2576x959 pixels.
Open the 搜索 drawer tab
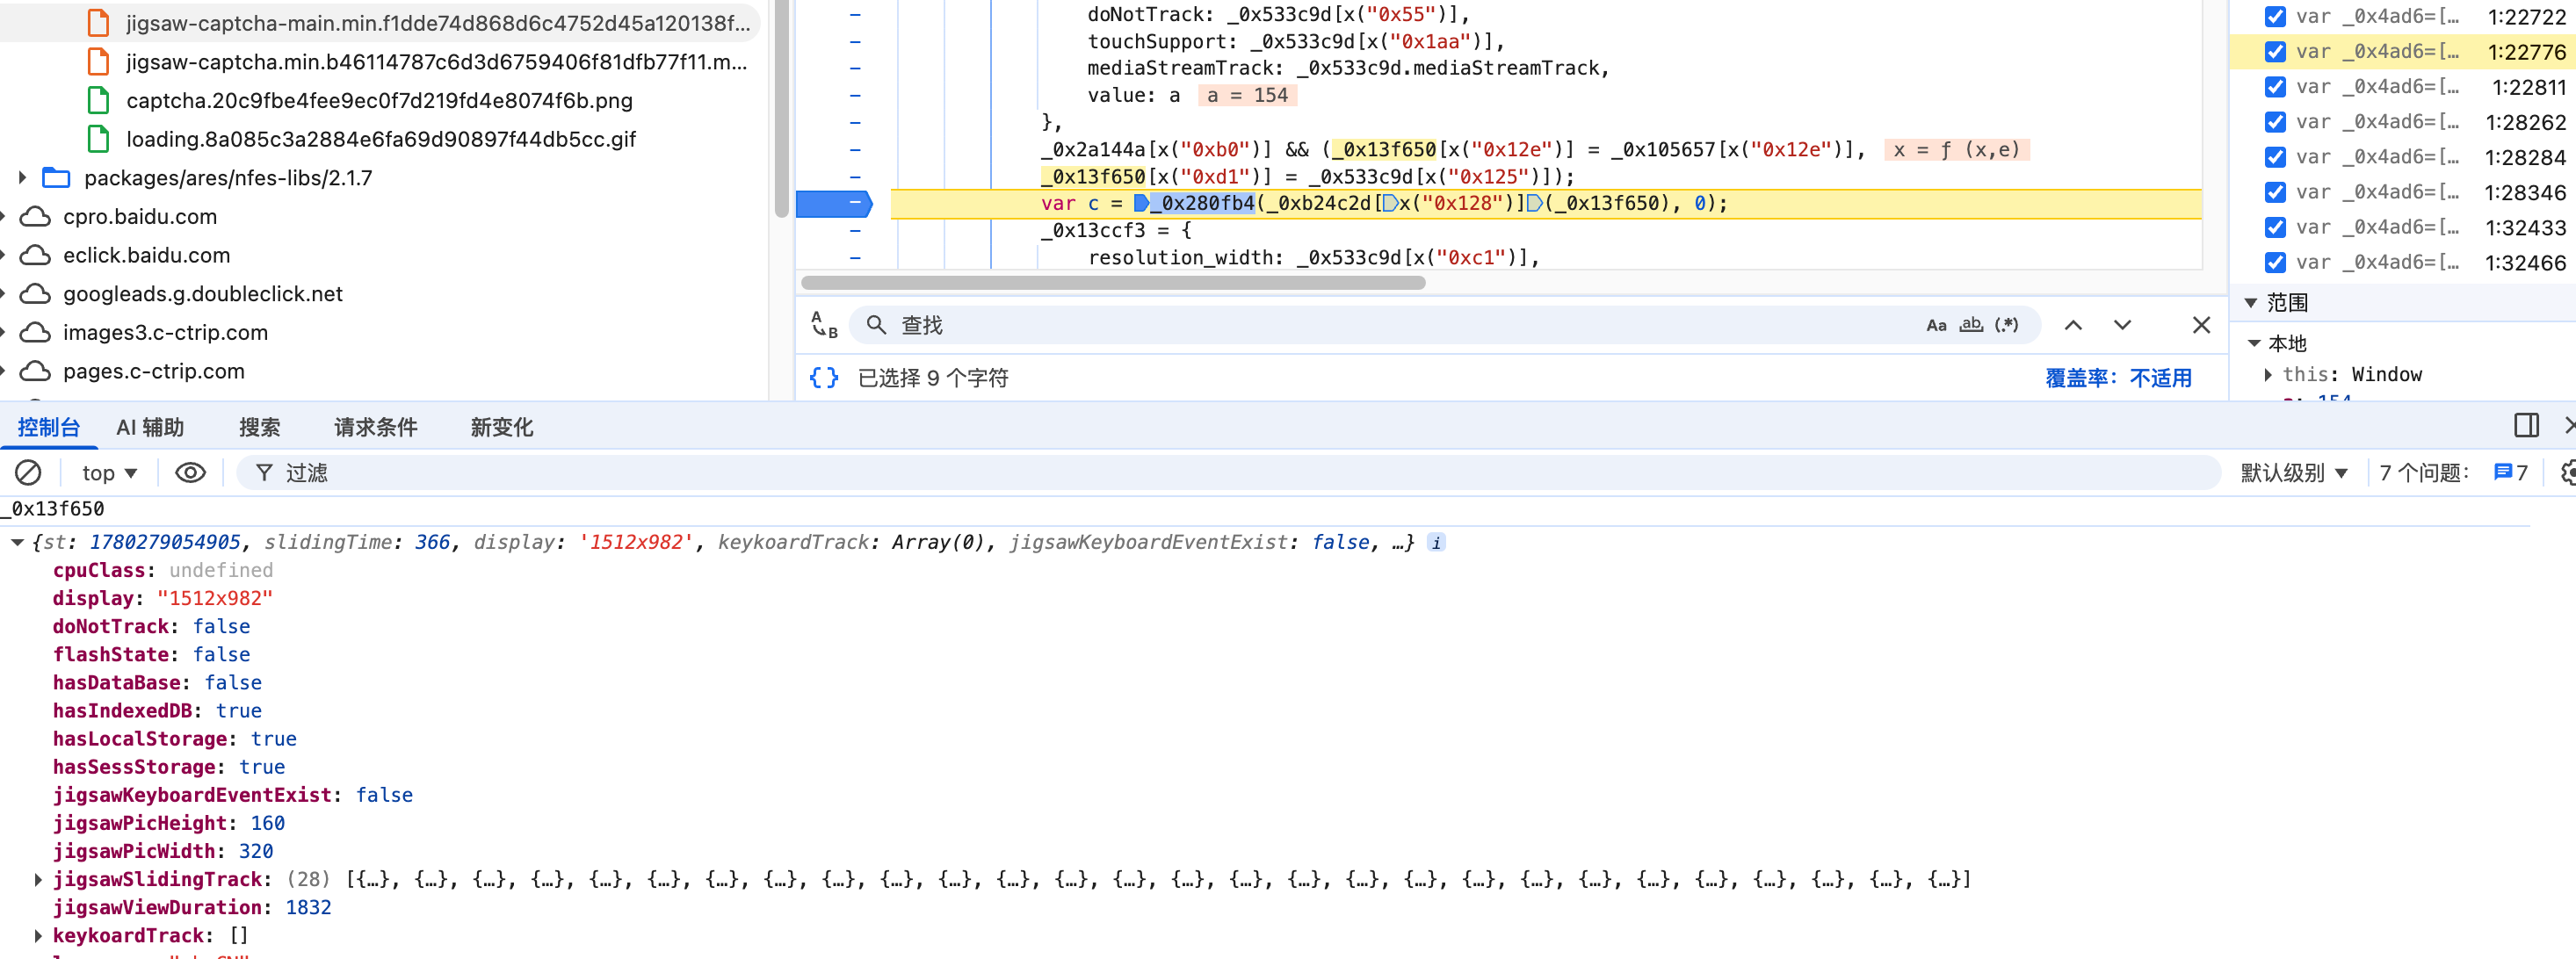point(259,427)
